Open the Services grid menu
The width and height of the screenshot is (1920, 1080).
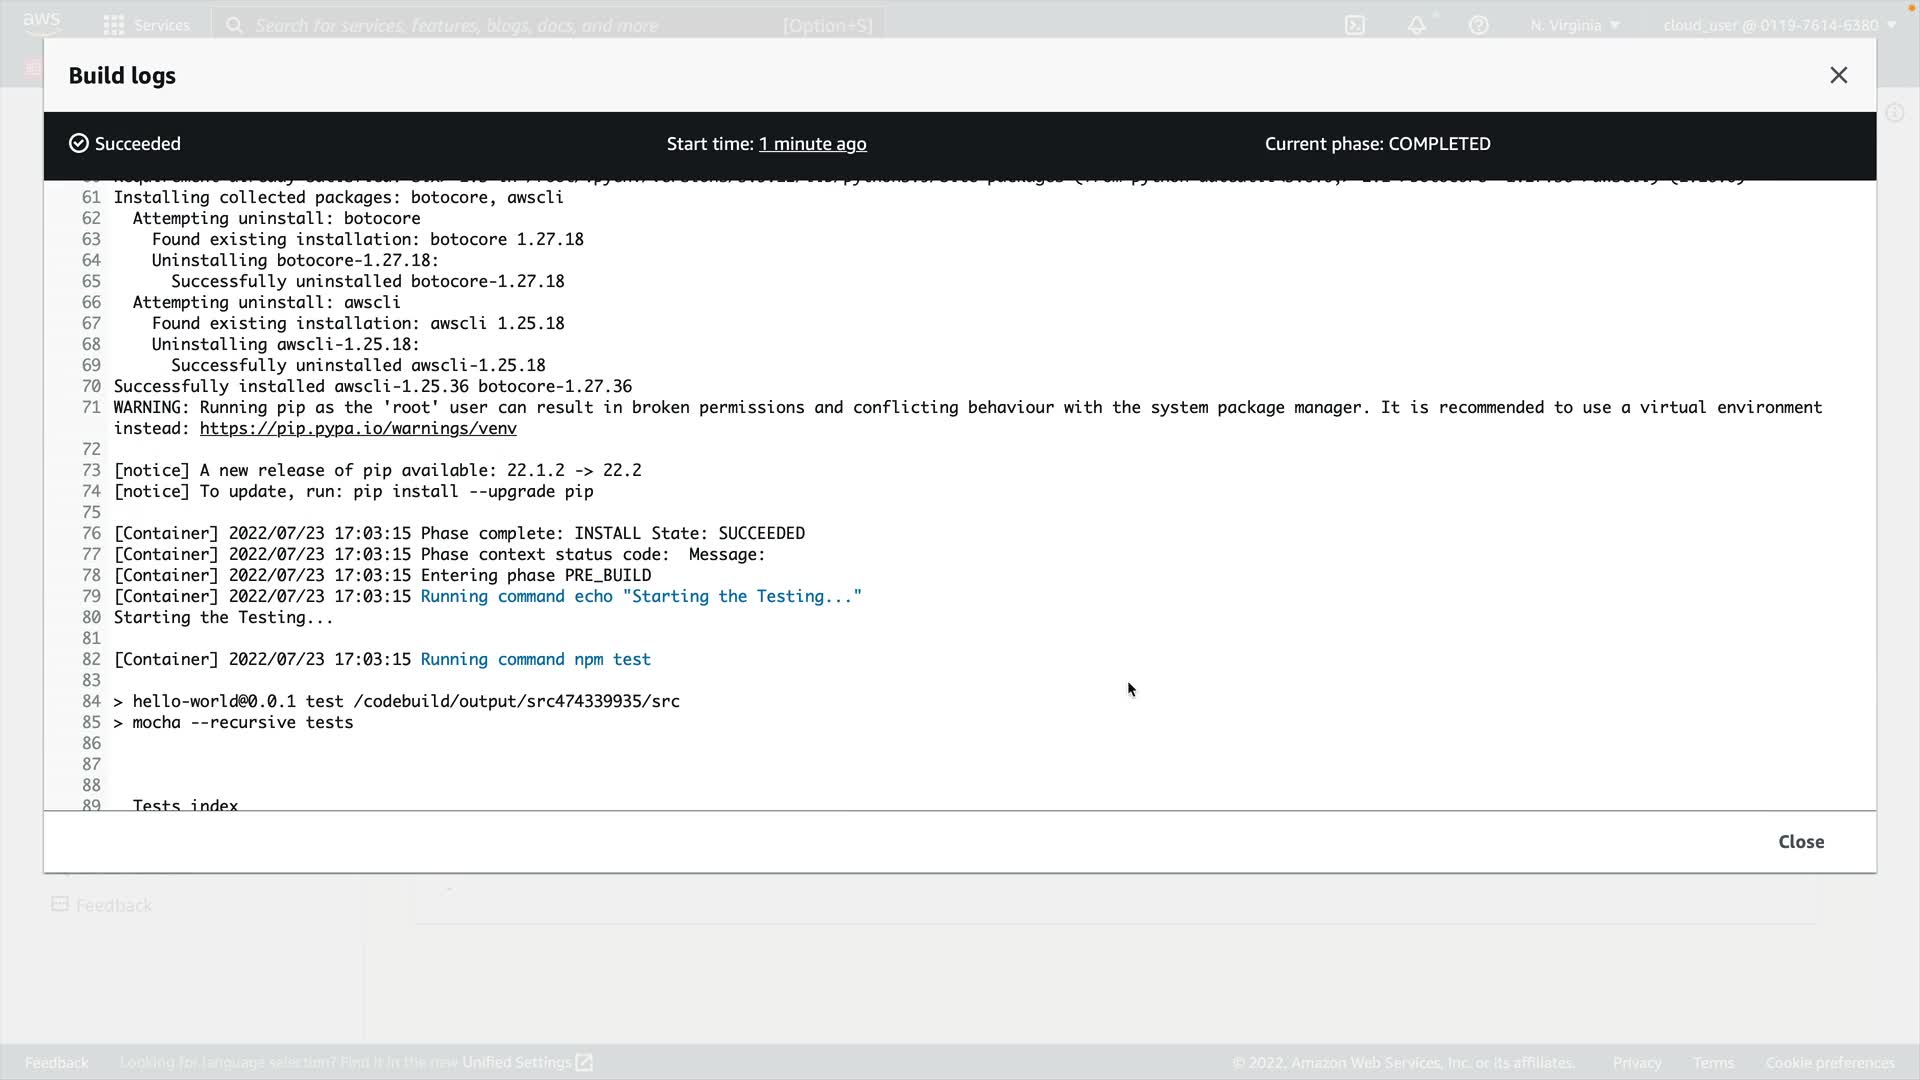click(x=114, y=25)
